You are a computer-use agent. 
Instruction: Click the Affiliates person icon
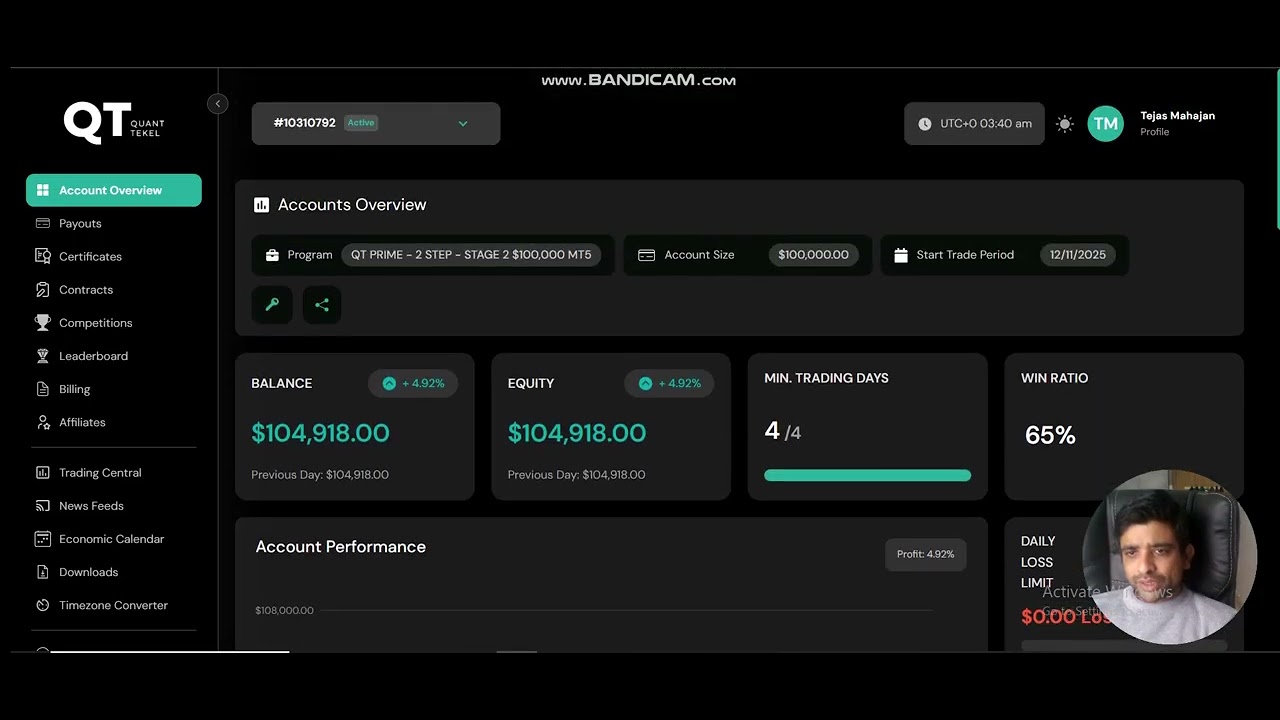(43, 422)
